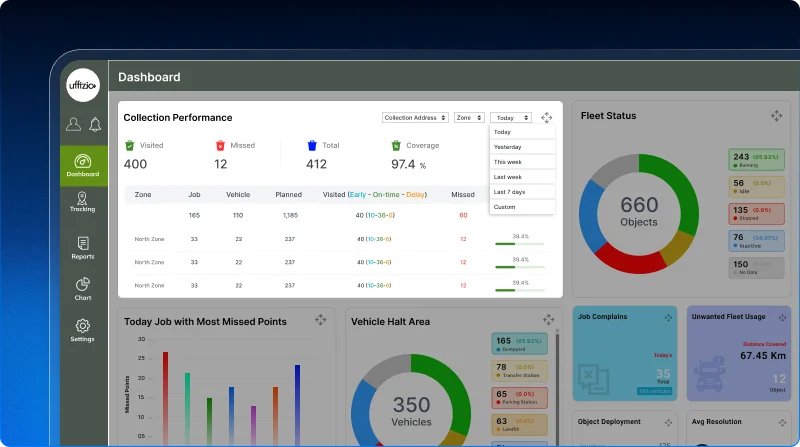The image size is (800, 447).
Task: Click the red Missed bin icon
Action: pos(220,145)
